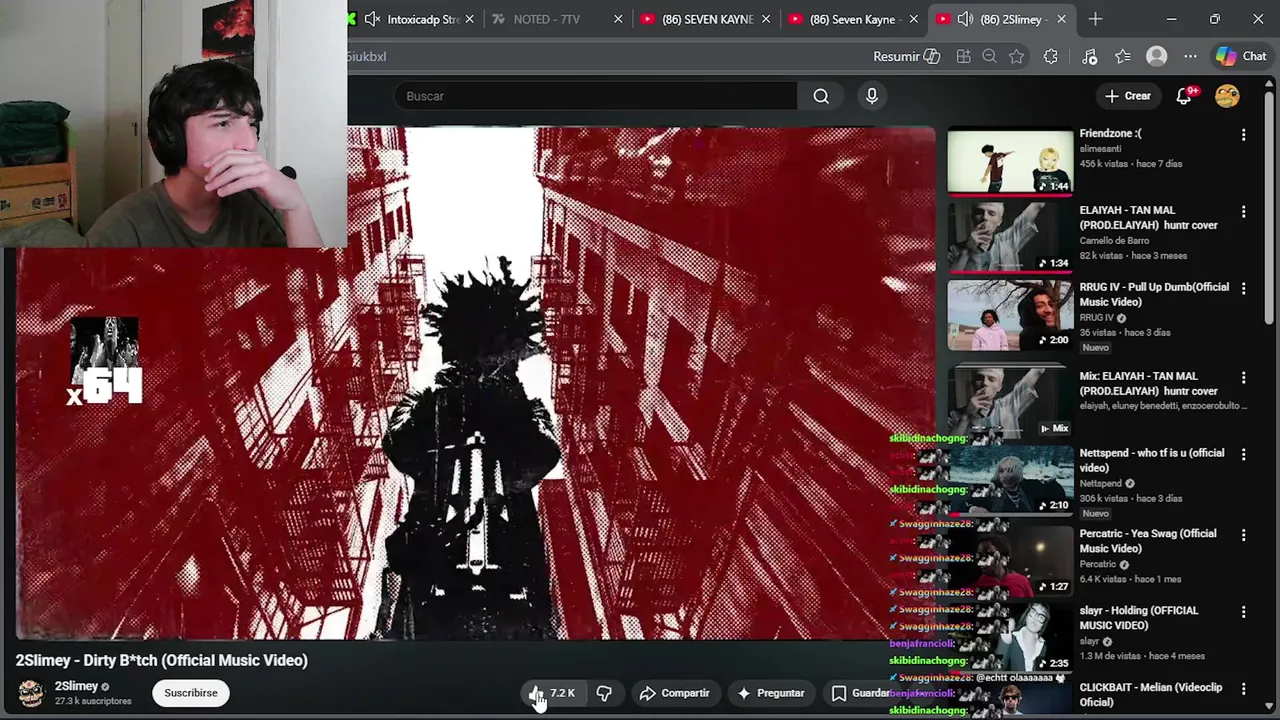This screenshot has height=720, width=1280.
Task: Close the 2Slimey tab
Action: click(1061, 19)
